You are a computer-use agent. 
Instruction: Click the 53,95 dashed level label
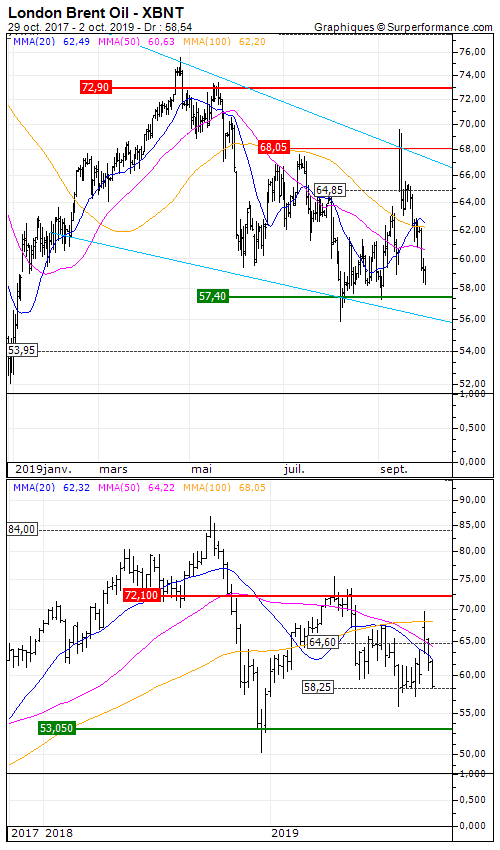[x=22, y=350]
